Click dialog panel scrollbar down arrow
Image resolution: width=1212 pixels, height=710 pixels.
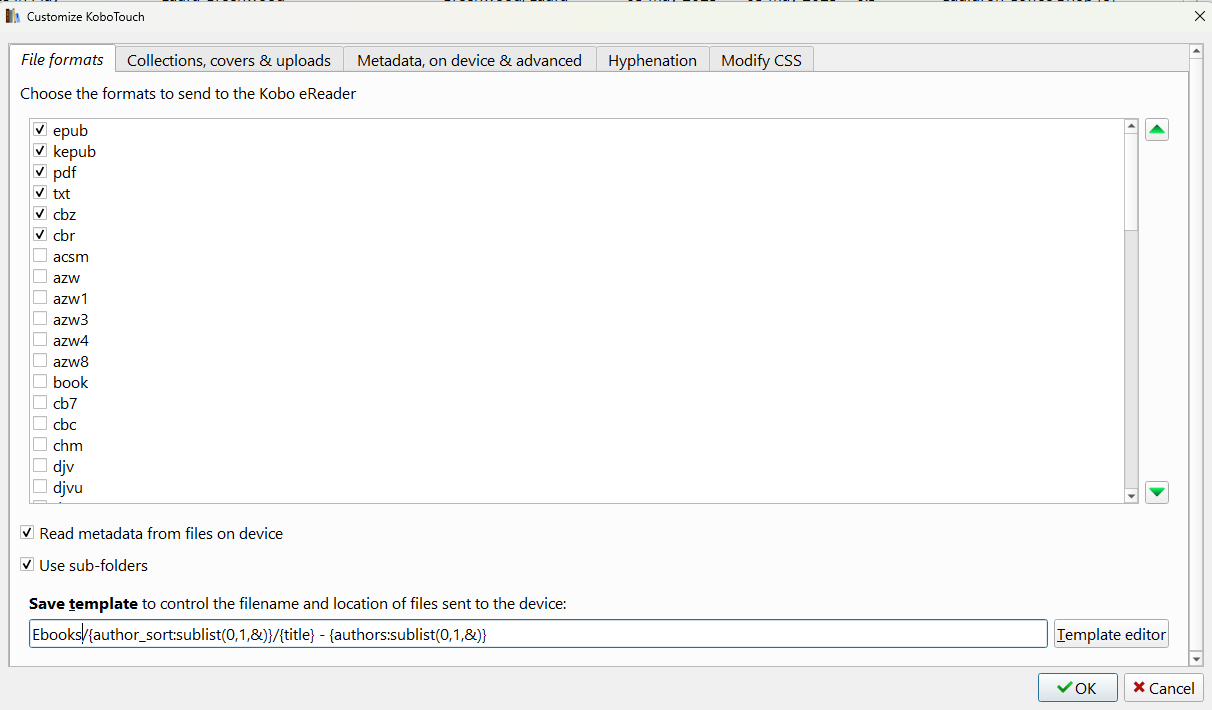tap(1195, 659)
